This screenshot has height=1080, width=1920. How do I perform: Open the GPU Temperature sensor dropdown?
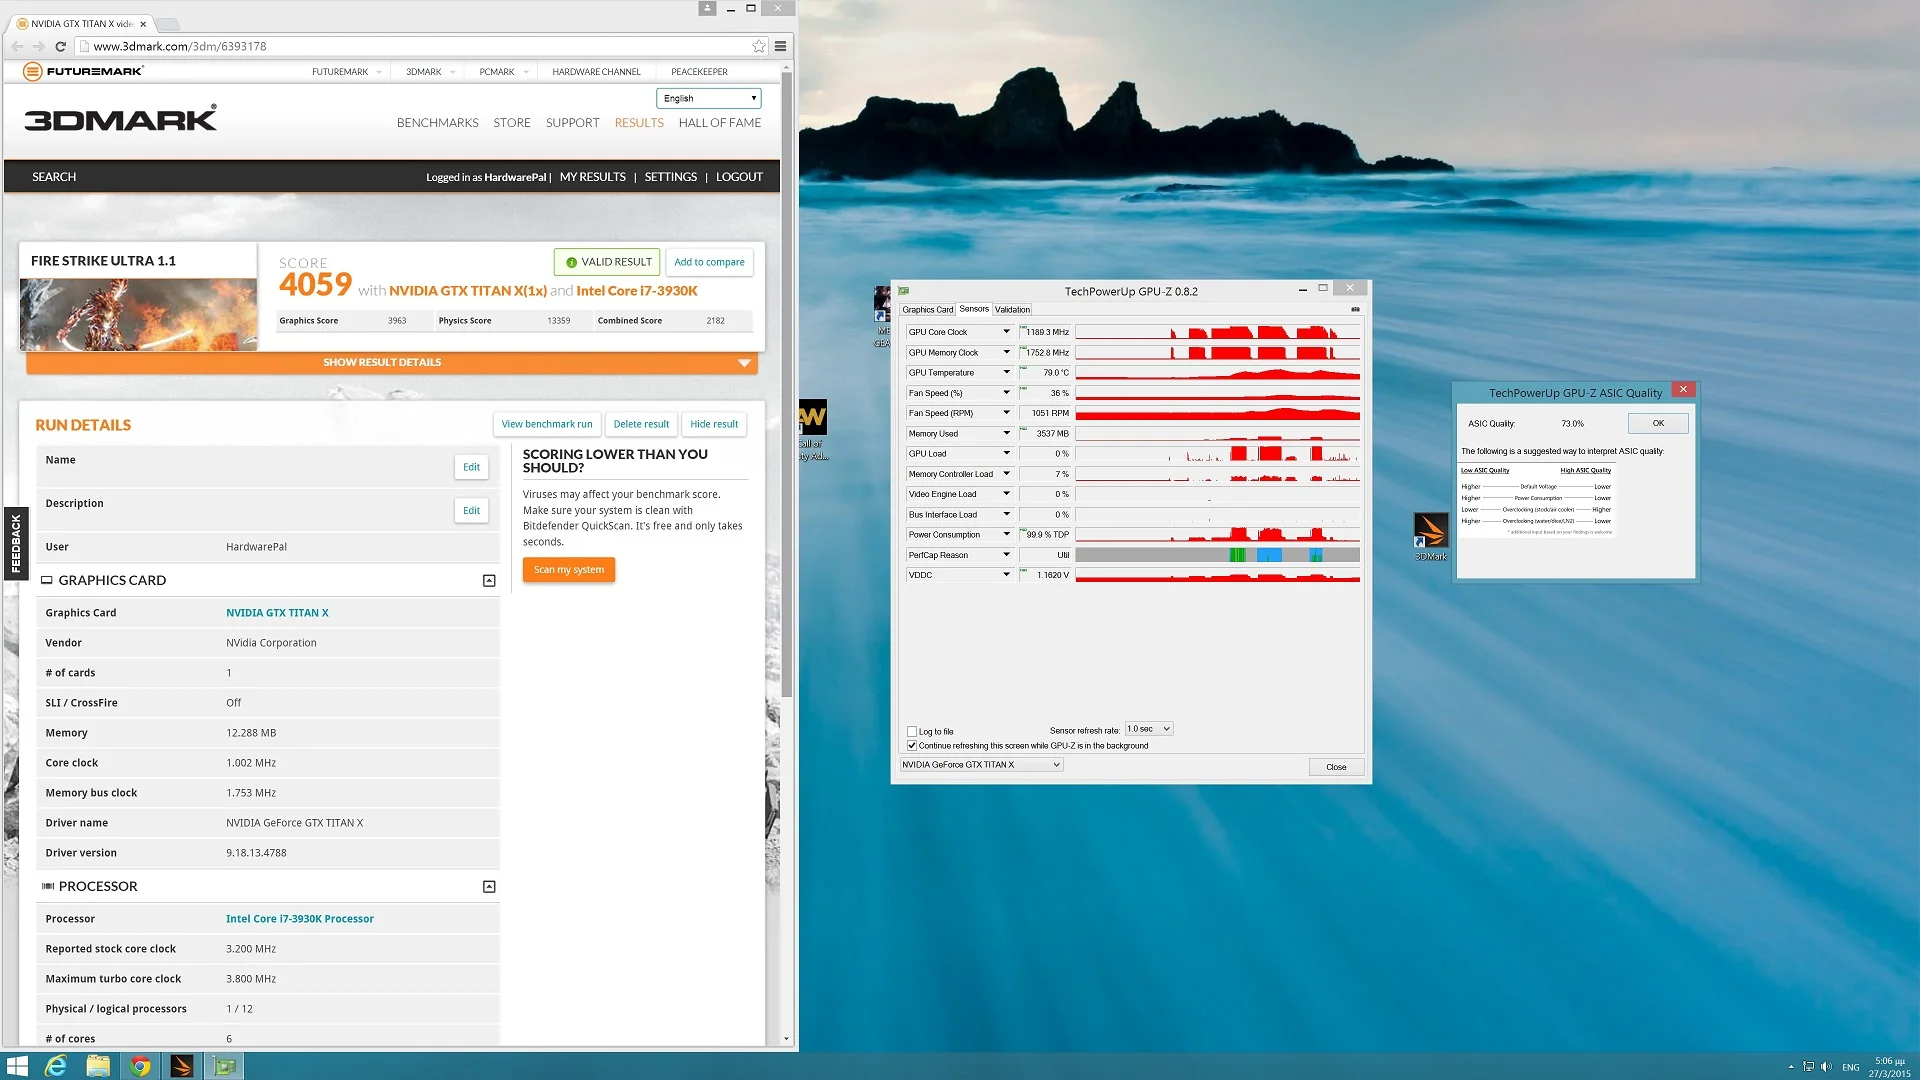coord(1006,372)
